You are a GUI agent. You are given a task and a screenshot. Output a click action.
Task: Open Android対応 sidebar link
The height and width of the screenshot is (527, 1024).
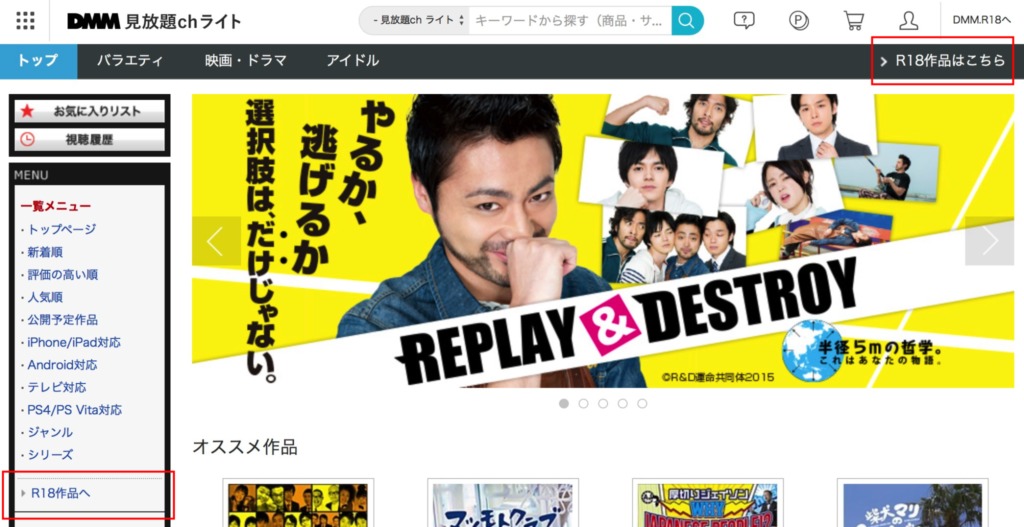point(62,365)
